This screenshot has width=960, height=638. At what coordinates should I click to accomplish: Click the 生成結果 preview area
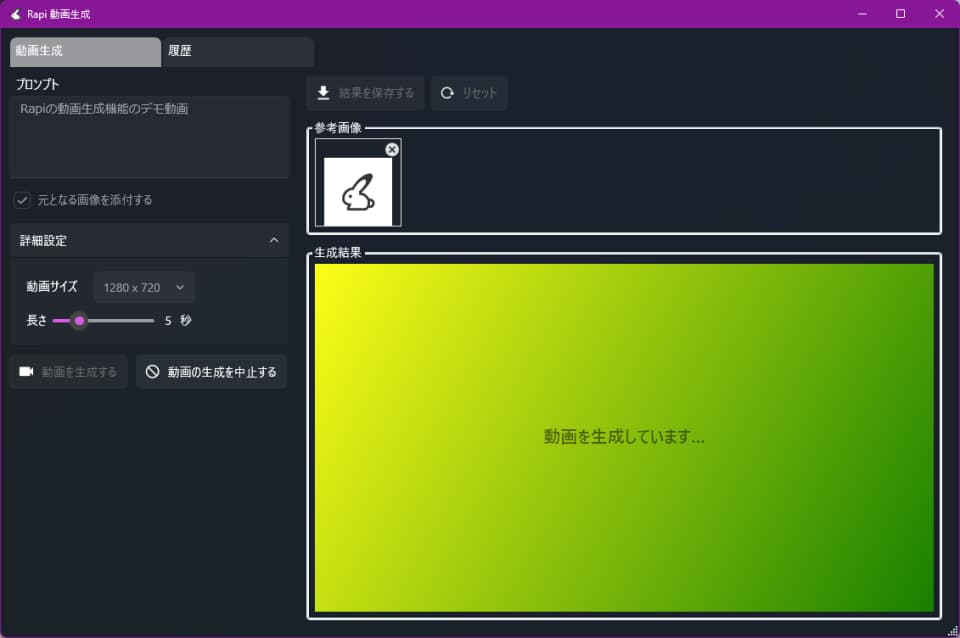[x=623, y=437]
